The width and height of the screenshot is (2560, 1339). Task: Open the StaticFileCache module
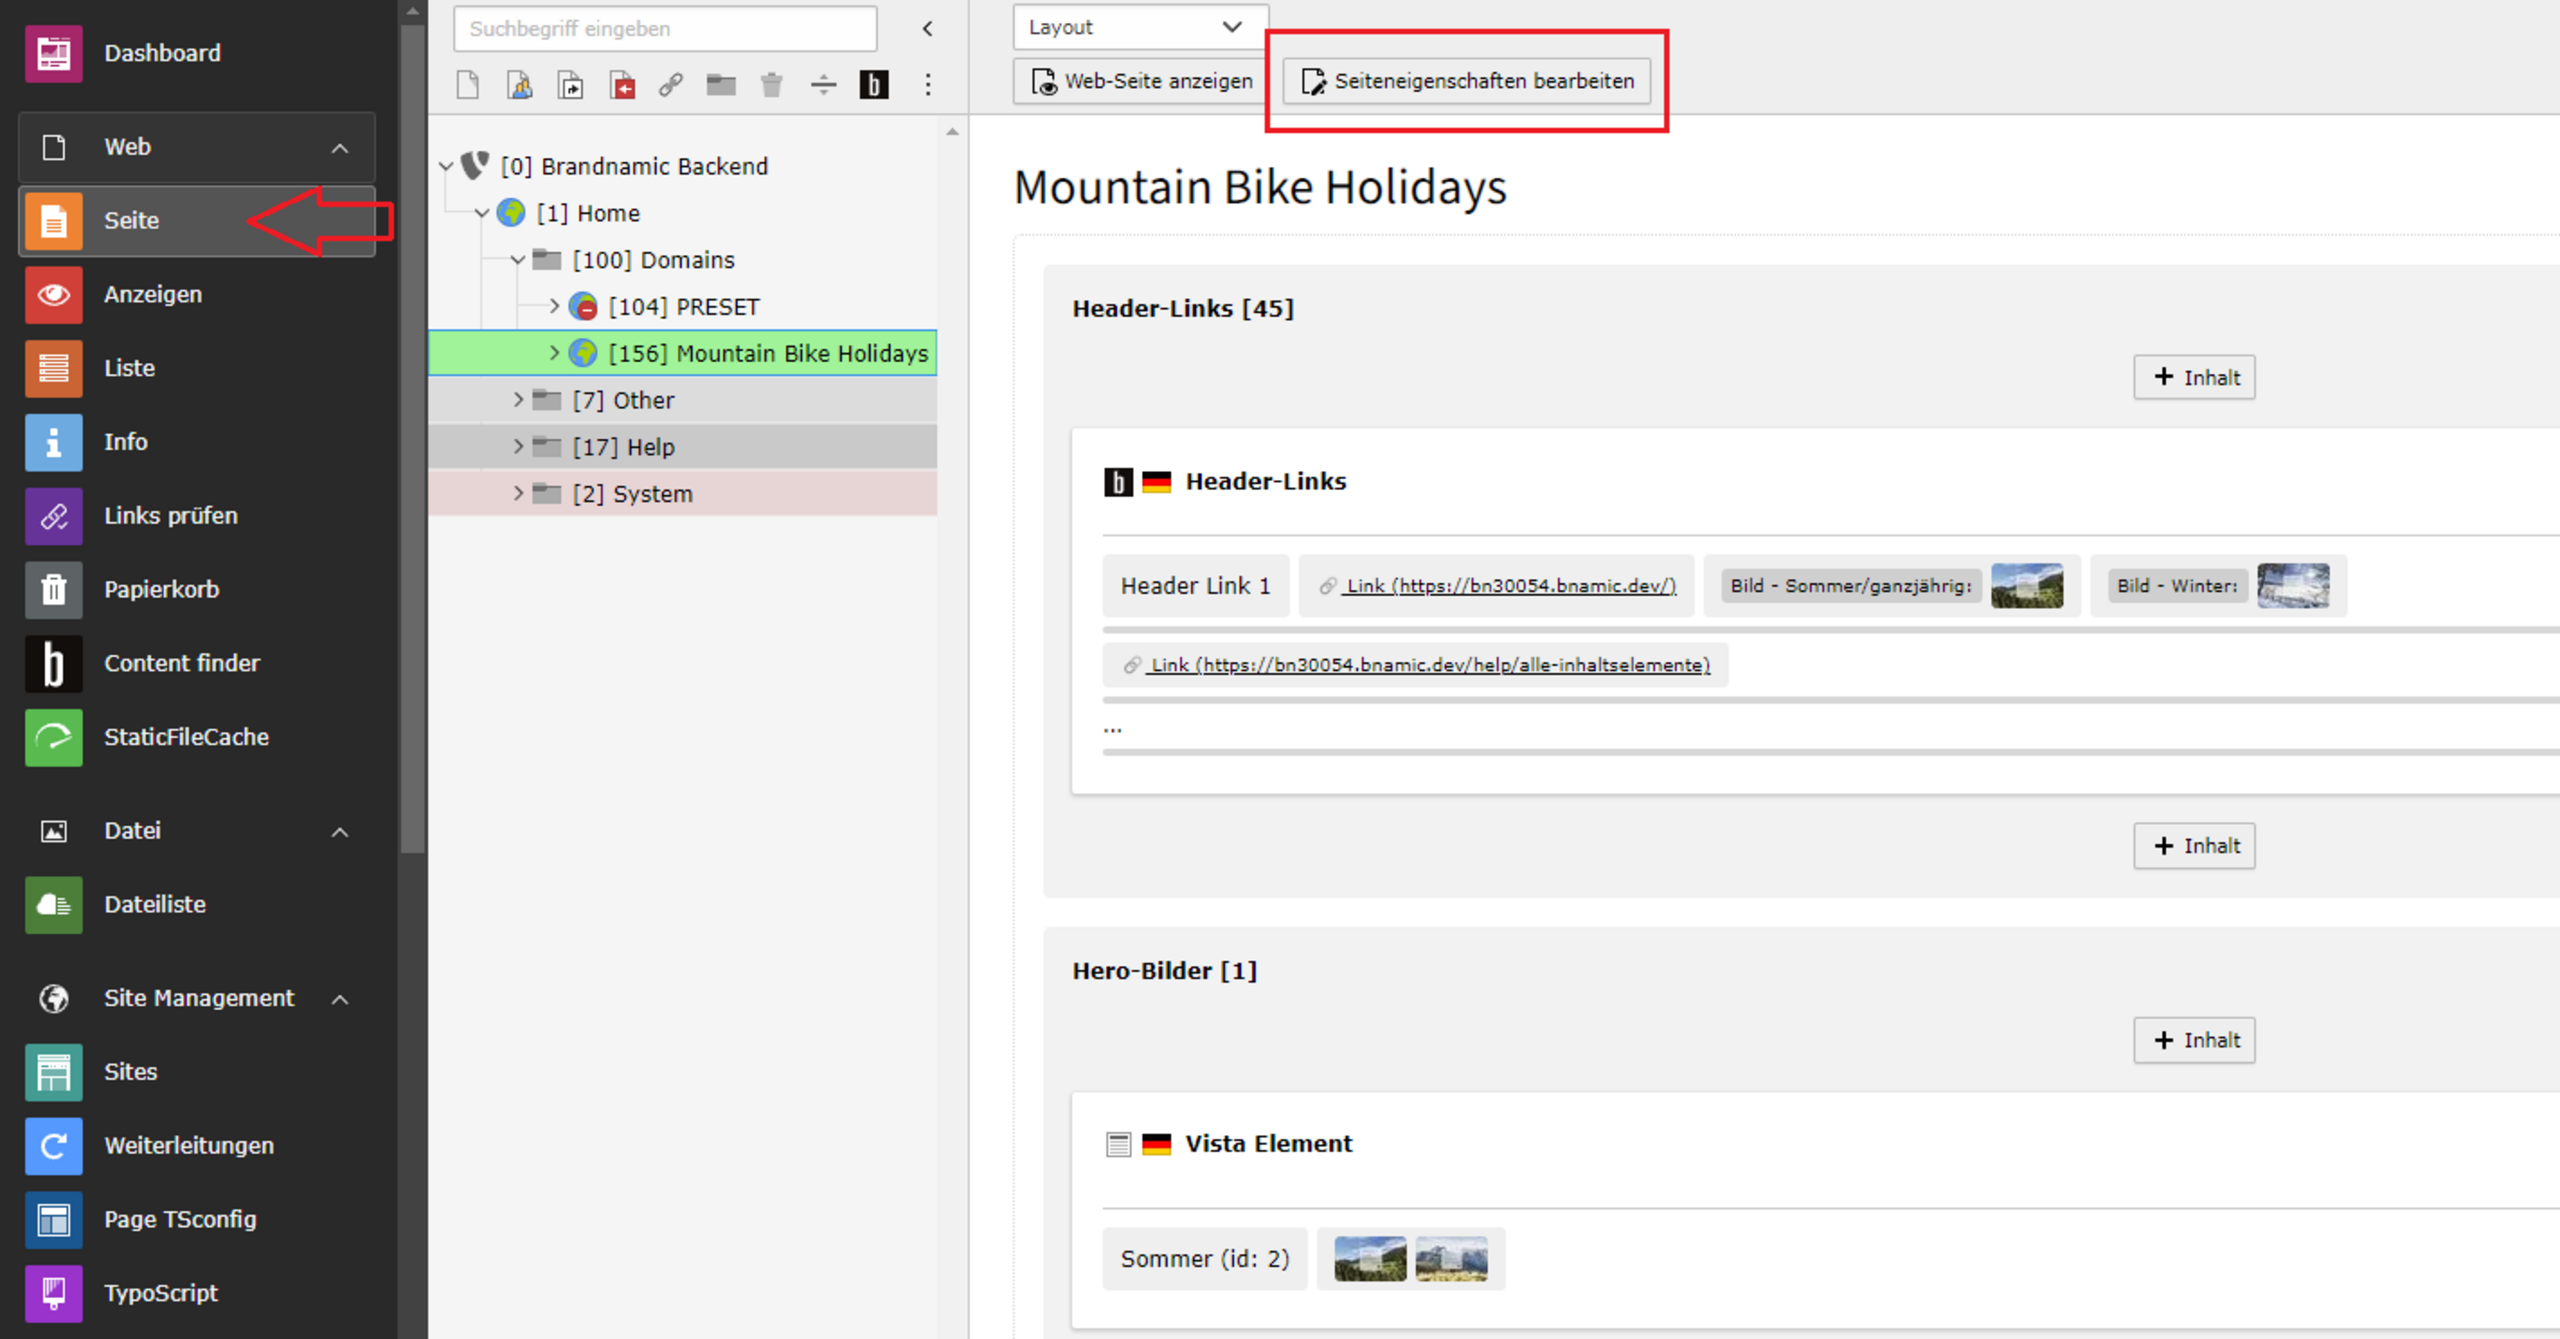point(186,737)
